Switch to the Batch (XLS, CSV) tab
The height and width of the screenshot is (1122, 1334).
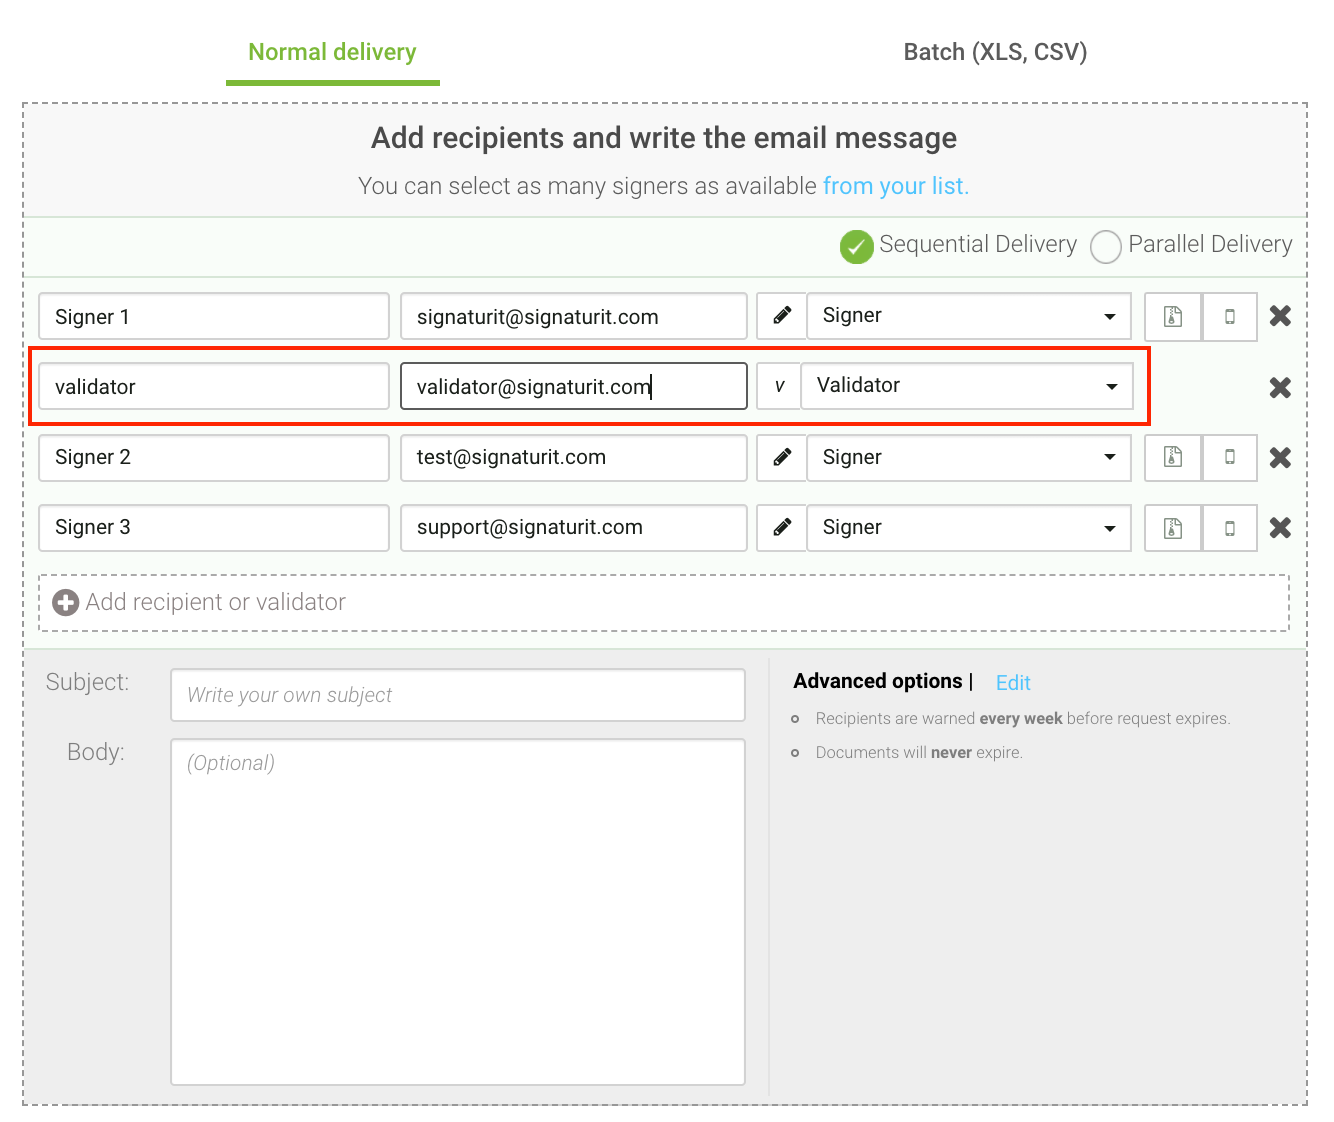995,52
